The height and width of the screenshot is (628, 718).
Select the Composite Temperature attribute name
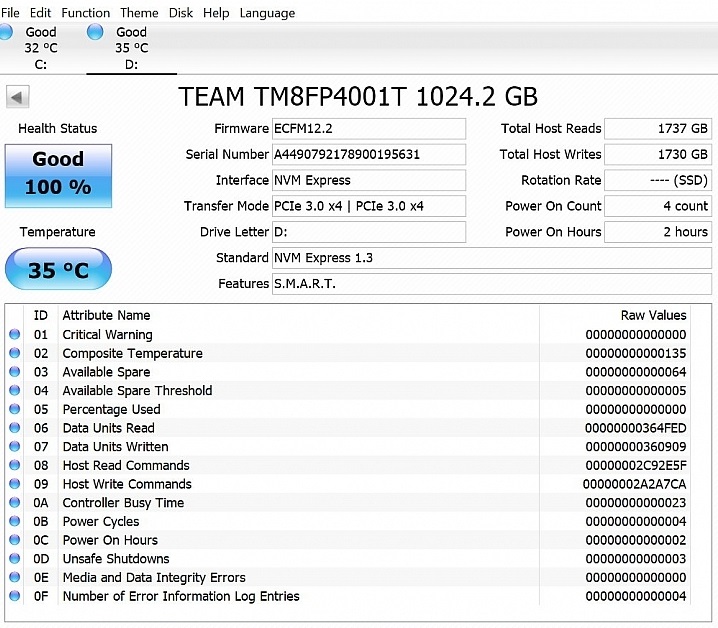click(132, 354)
